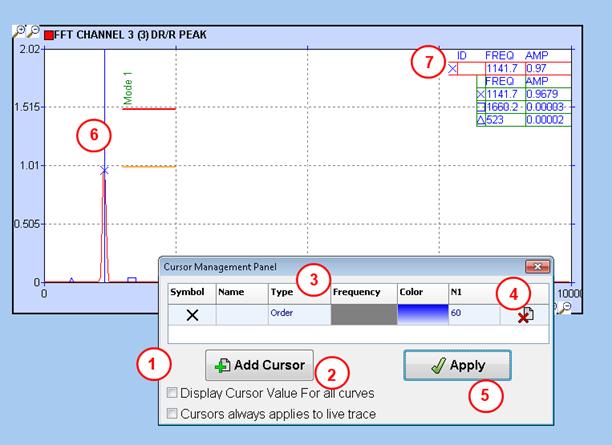
Task: Click the blue X cursor marker on the peak
Action: [104, 171]
